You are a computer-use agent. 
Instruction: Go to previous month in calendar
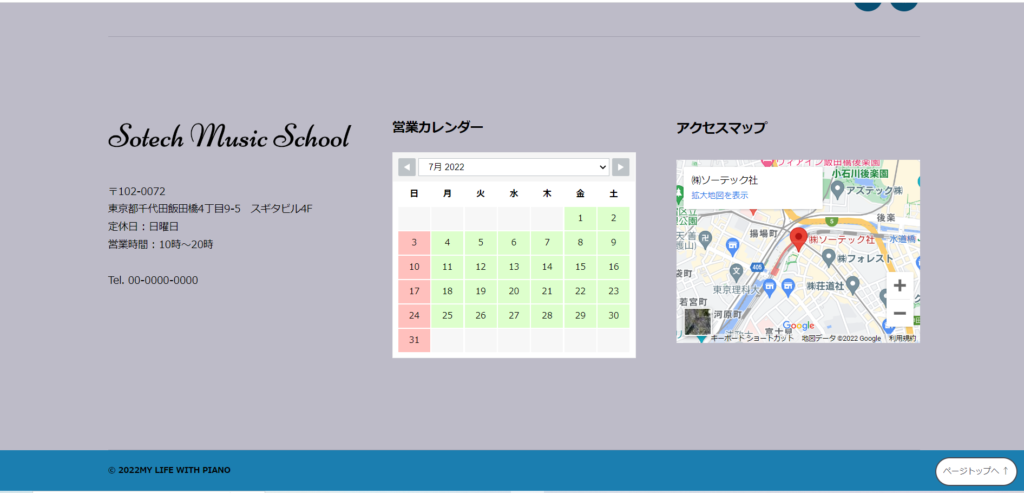click(407, 167)
